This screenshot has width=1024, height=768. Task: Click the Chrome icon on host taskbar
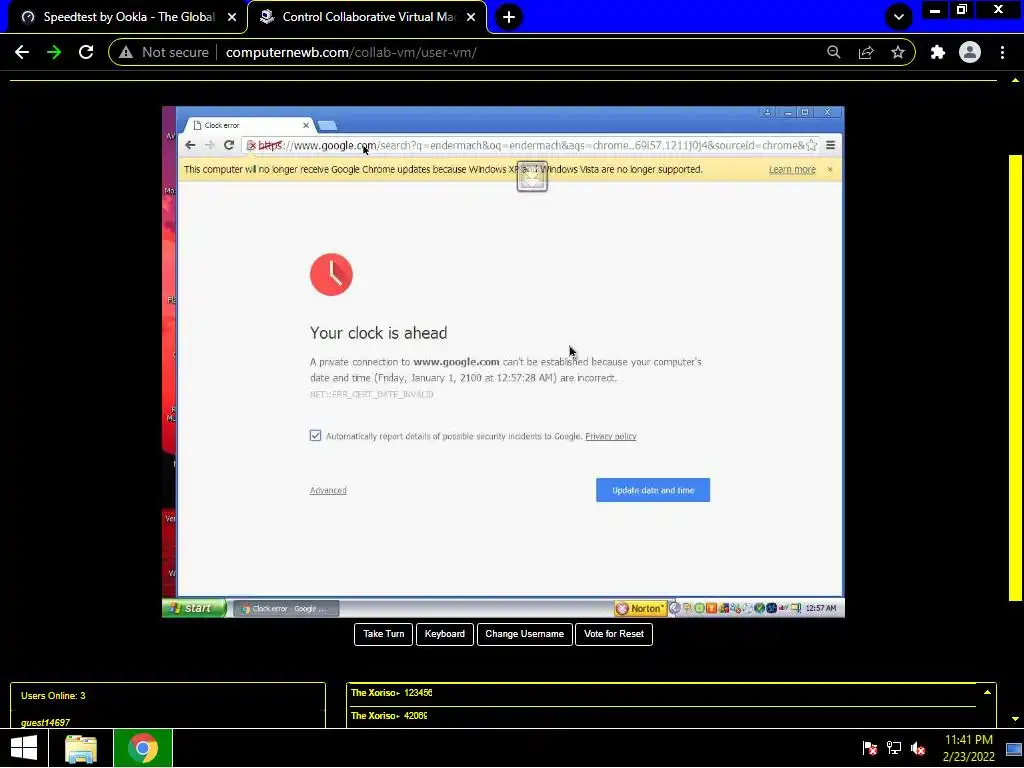tap(143, 748)
